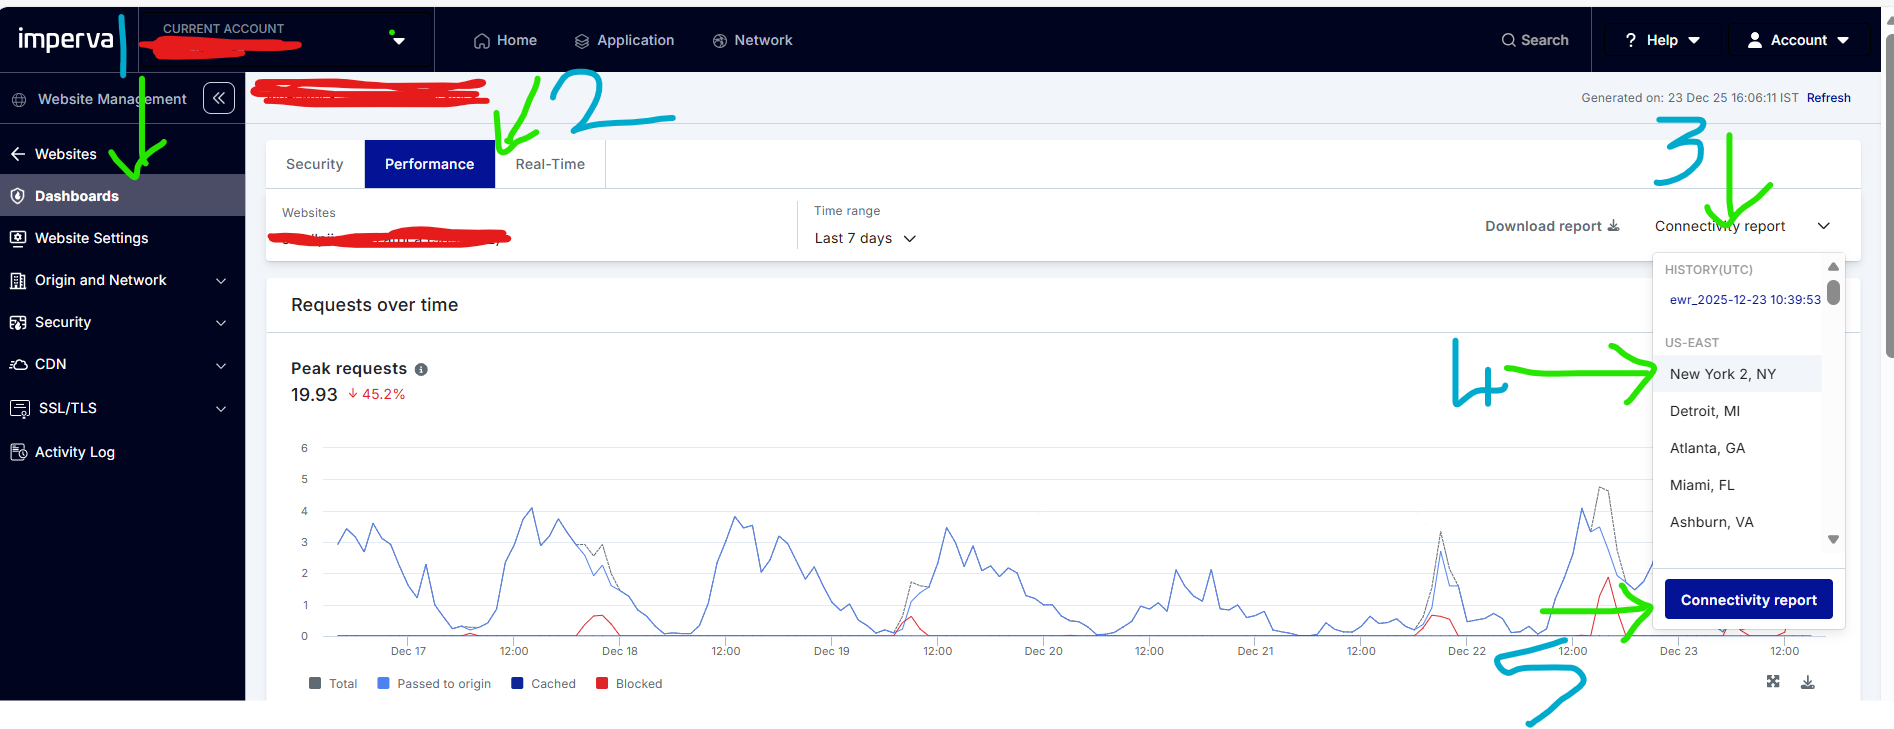This screenshot has height=729, width=1894.
Task: Switch to the Security dashboard tab
Action: point(315,164)
